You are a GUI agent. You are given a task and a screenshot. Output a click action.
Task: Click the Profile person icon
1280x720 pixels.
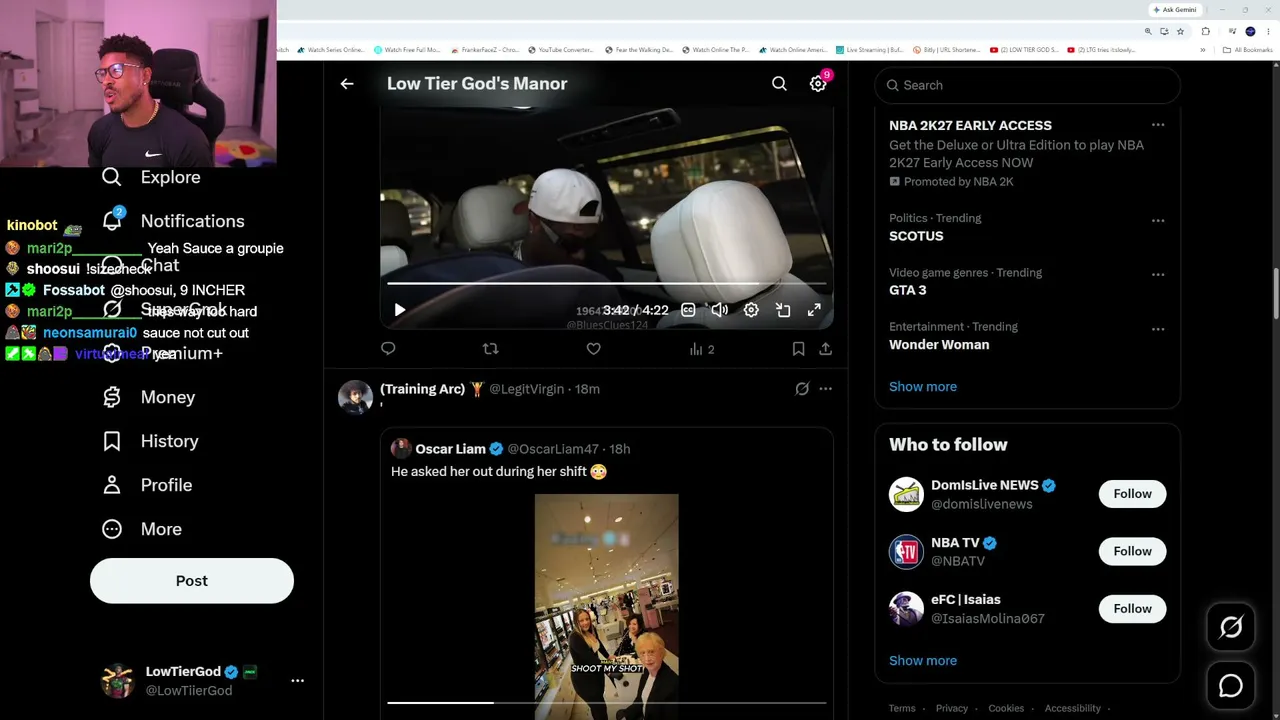click(112, 485)
